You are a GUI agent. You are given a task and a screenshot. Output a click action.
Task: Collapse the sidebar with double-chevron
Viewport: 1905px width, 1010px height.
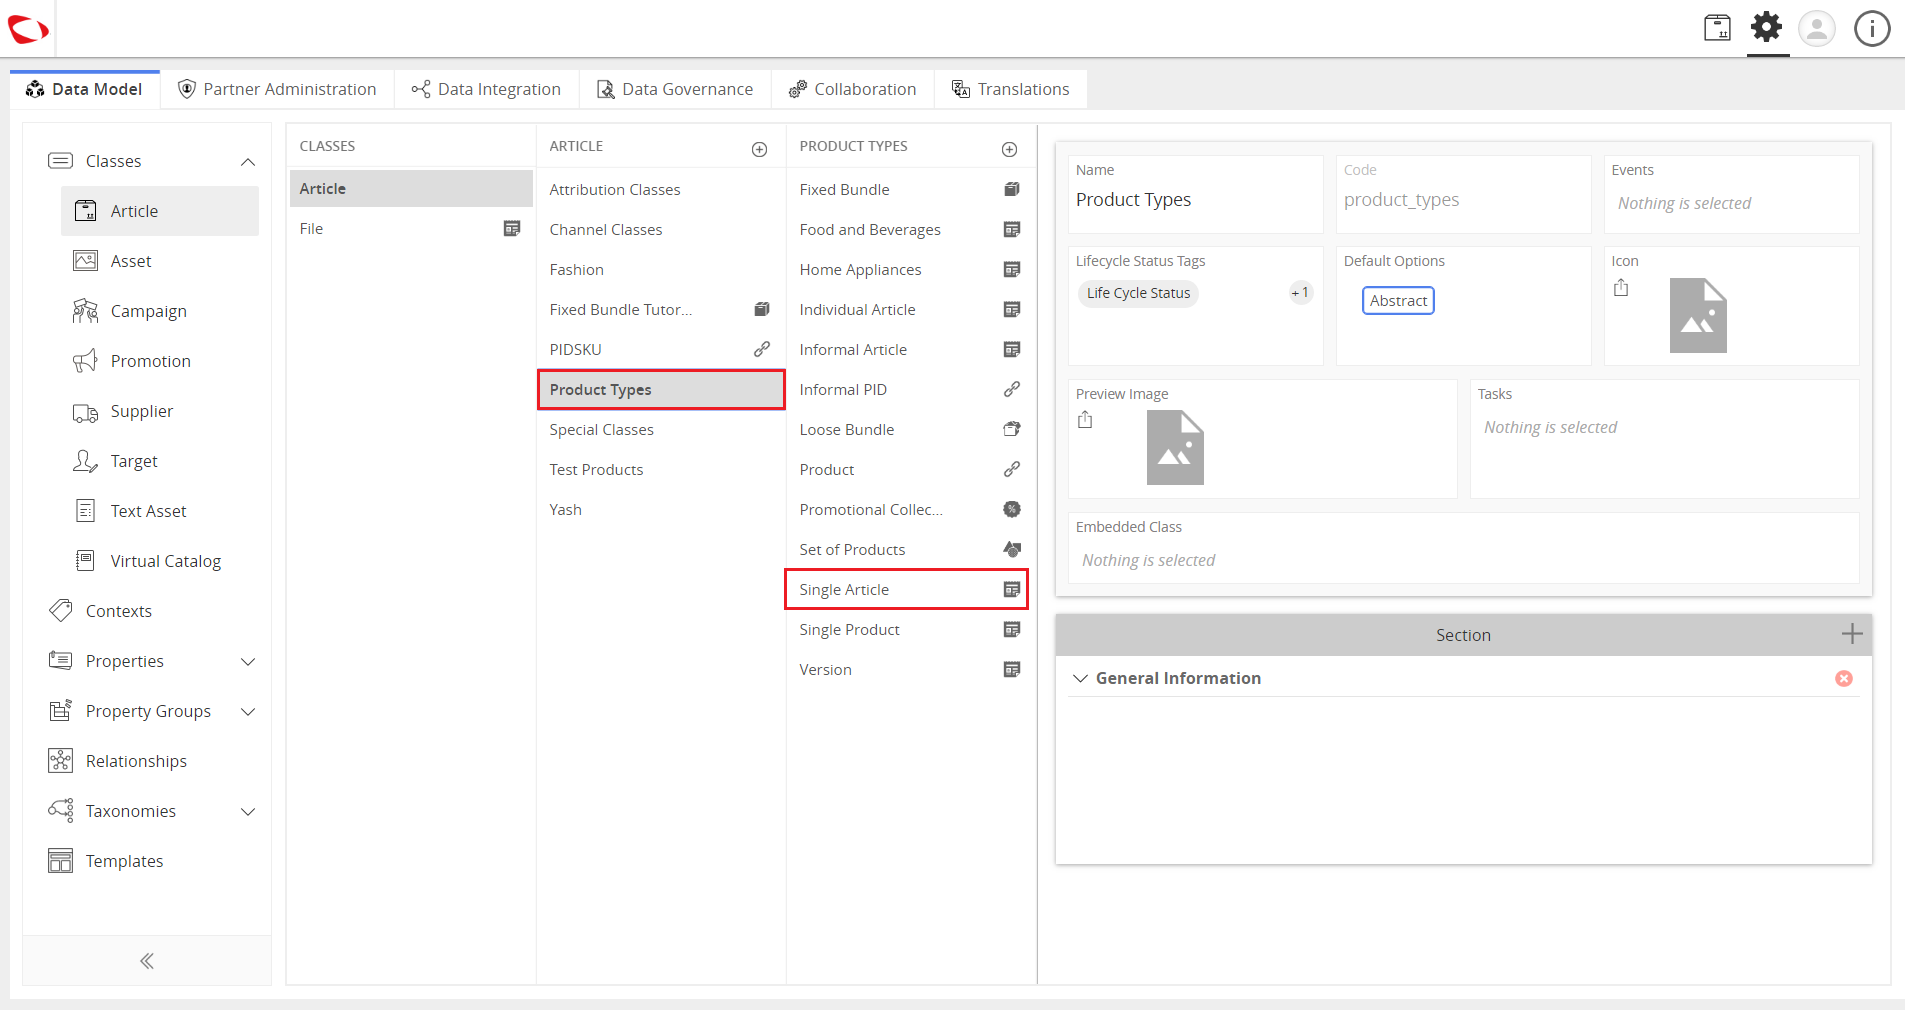(147, 961)
